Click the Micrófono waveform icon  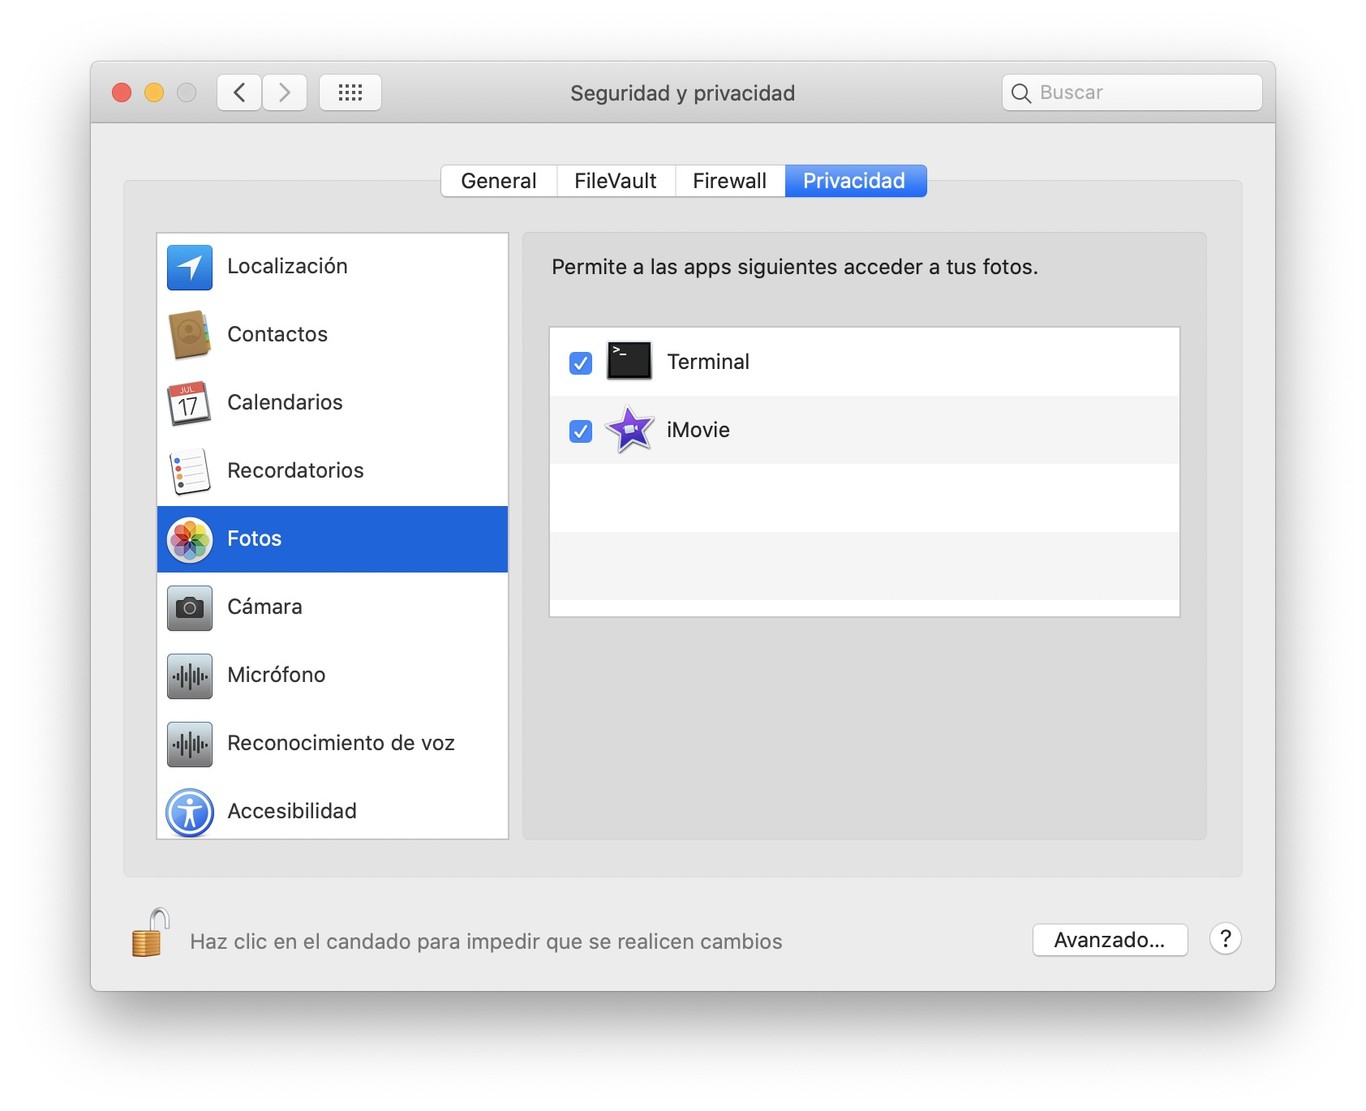coord(189,676)
